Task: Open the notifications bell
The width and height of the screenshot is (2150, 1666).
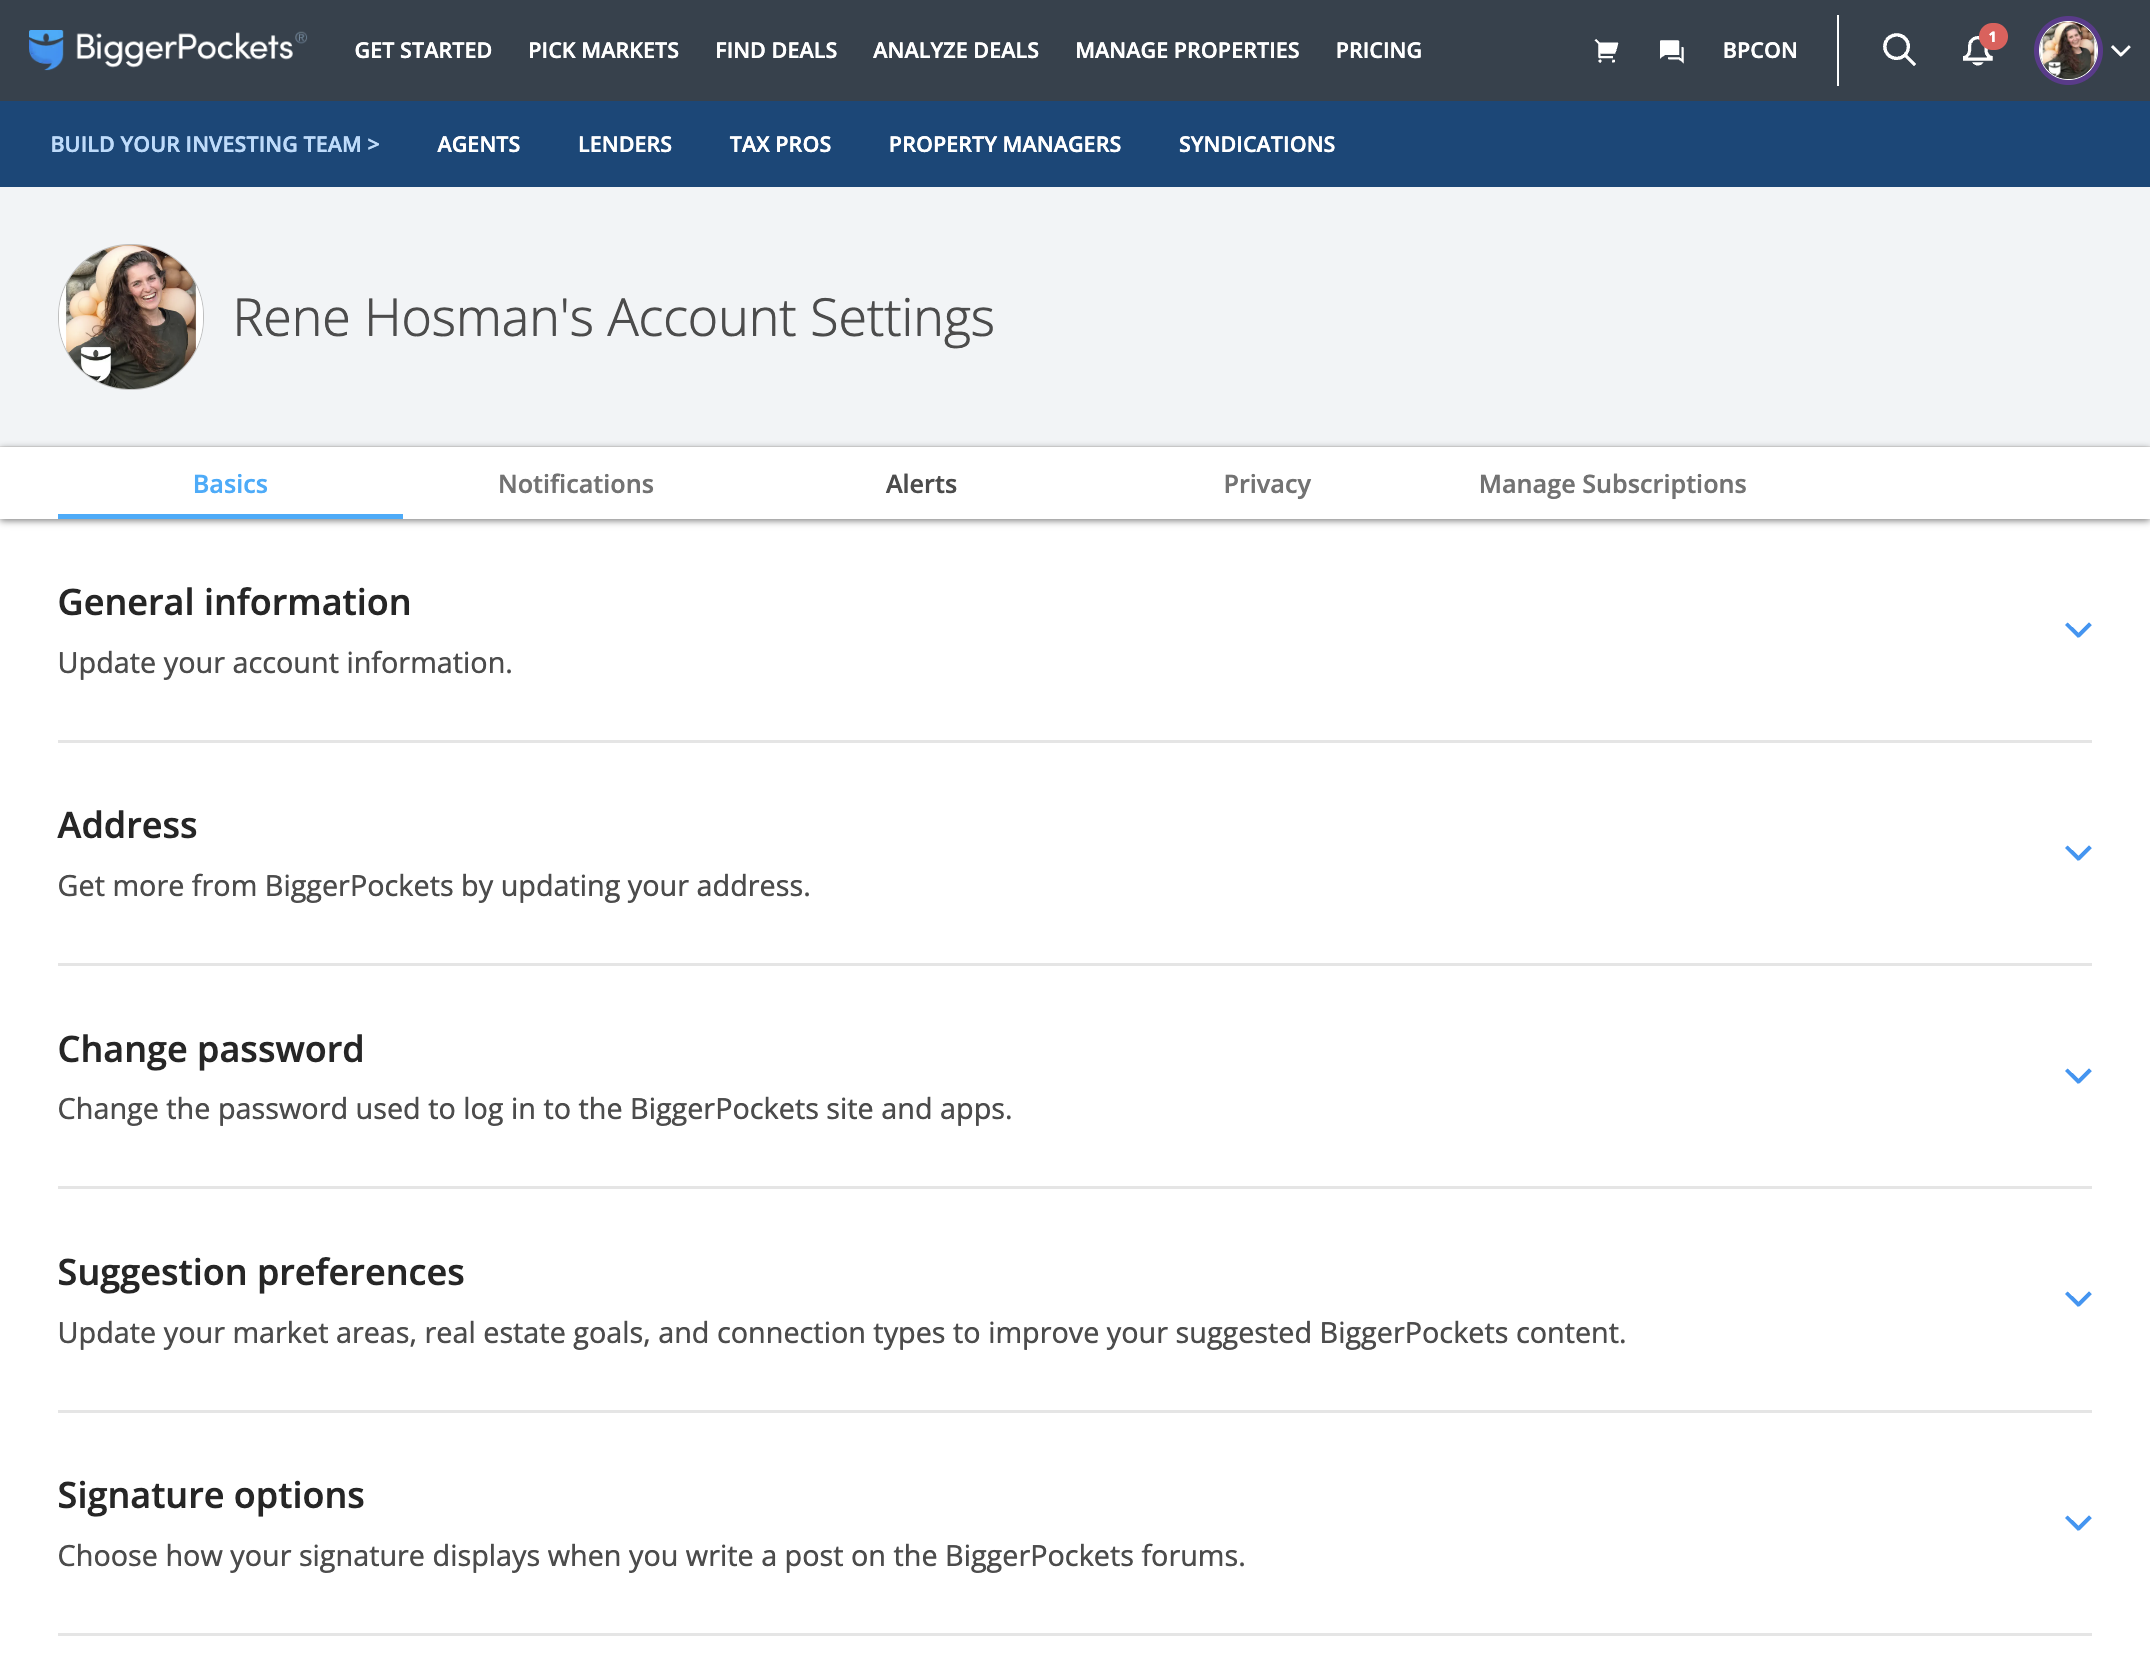Action: coord(1978,50)
